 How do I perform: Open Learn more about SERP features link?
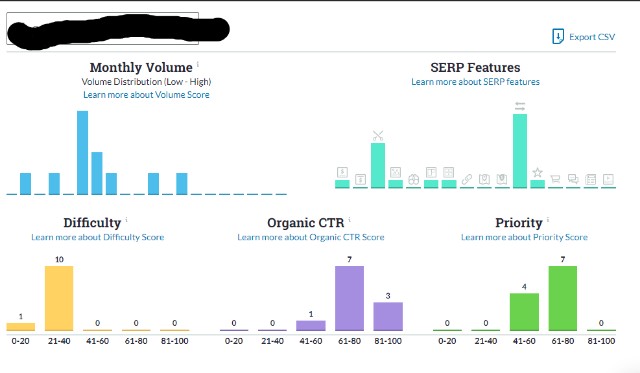click(x=475, y=82)
